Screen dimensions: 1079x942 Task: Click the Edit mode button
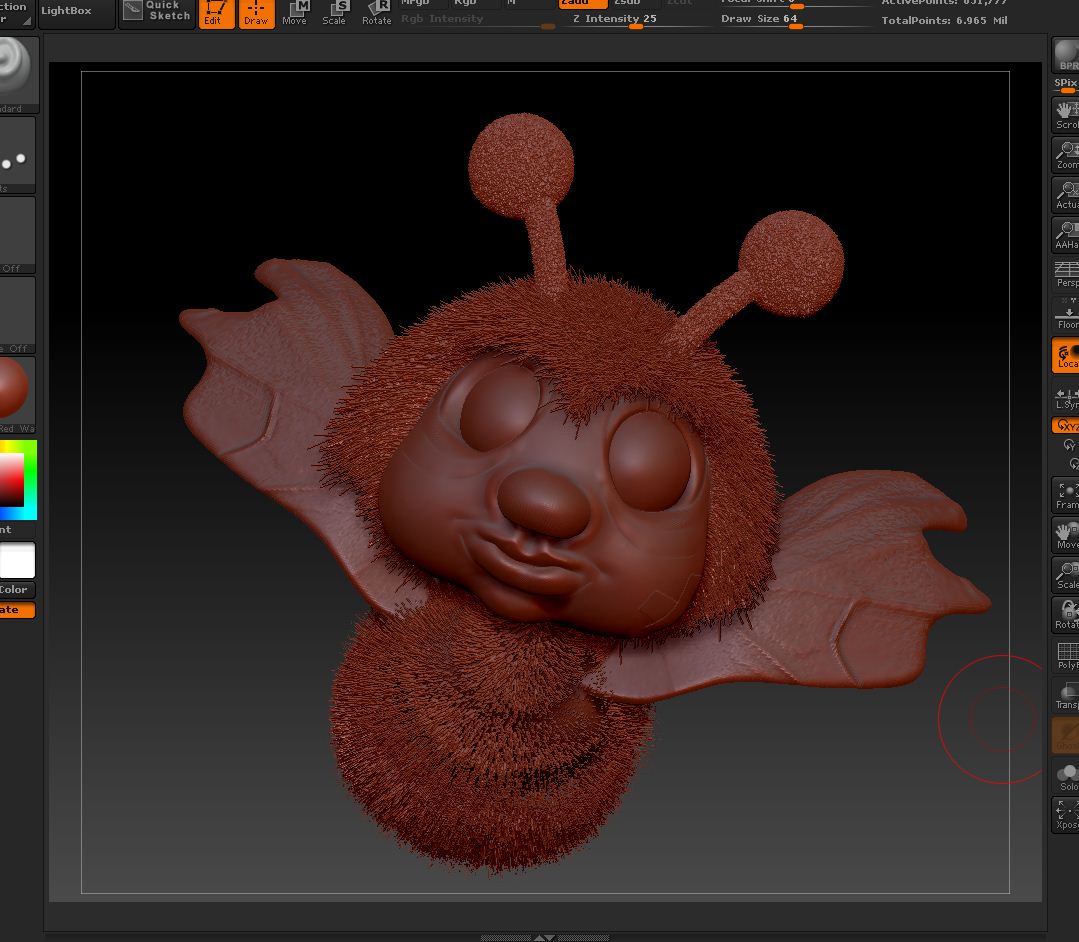(x=216, y=14)
